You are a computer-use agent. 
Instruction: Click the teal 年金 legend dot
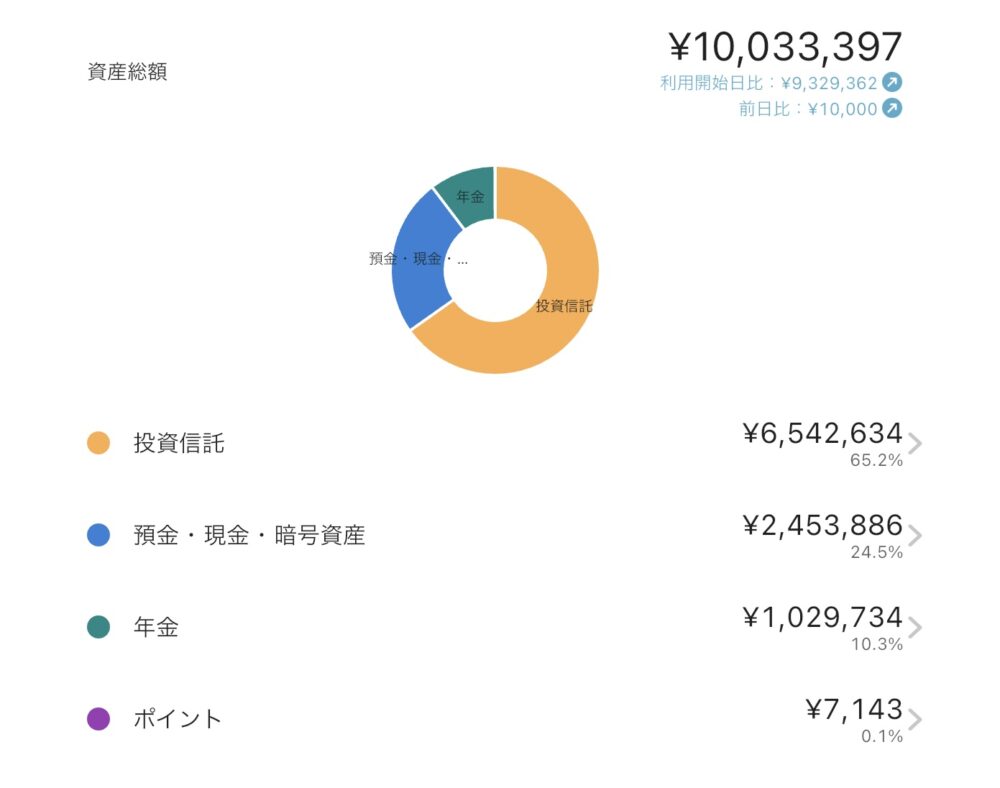pyautogui.click(x=98, y=627)
